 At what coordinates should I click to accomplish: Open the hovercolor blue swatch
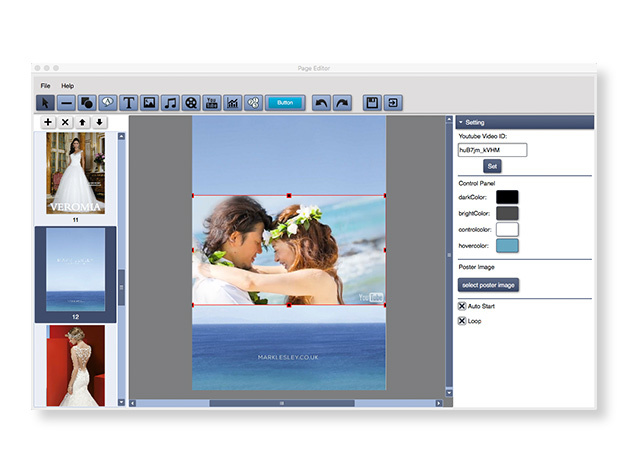point(508,245)
